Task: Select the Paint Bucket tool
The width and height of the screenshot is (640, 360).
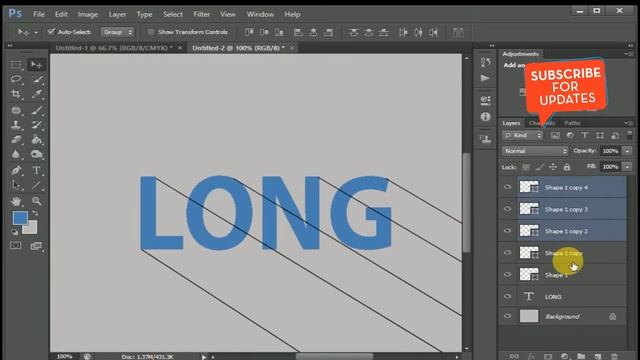Action: 37,140
